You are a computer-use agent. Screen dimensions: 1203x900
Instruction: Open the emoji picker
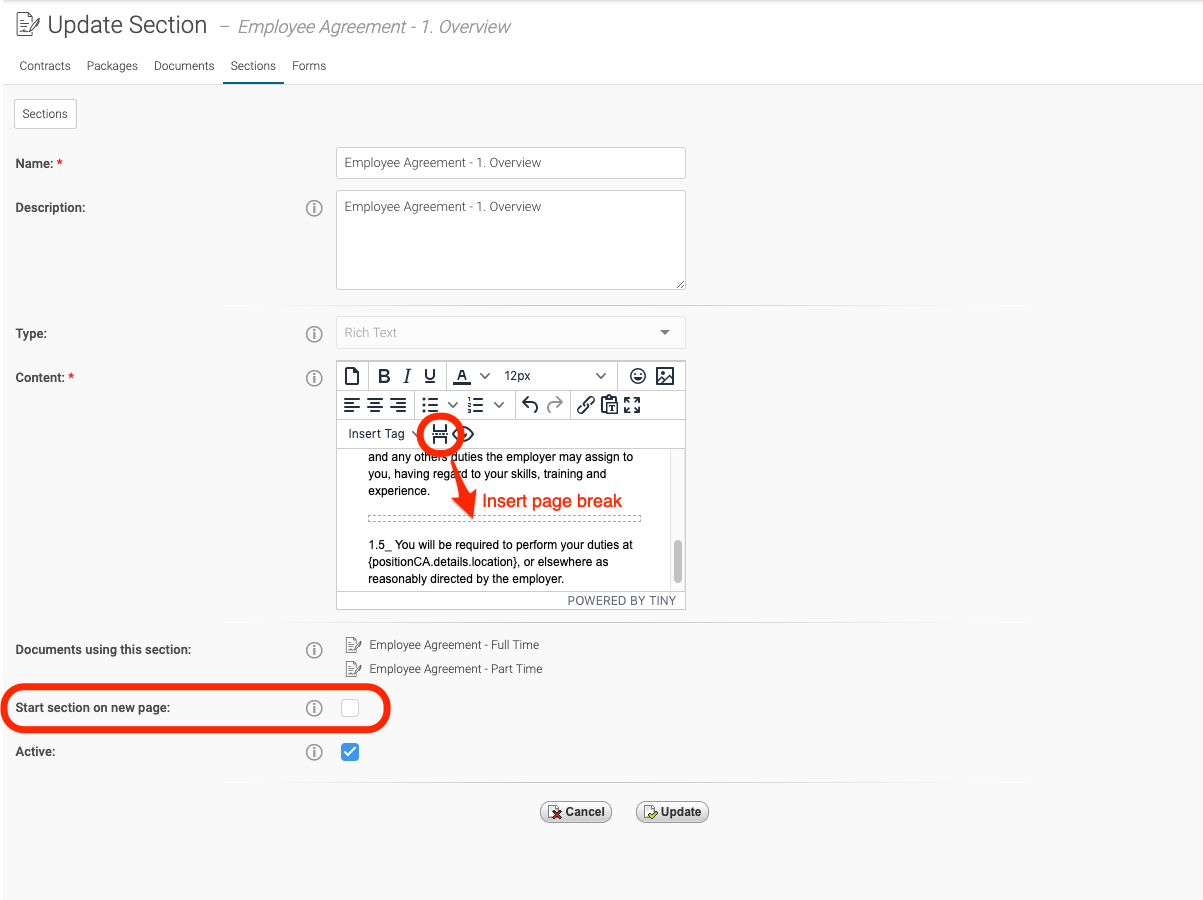637,376
